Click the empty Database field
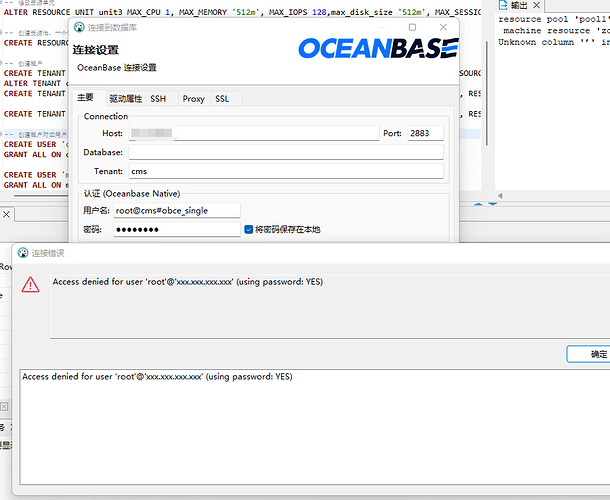 [x=286, y=152]
